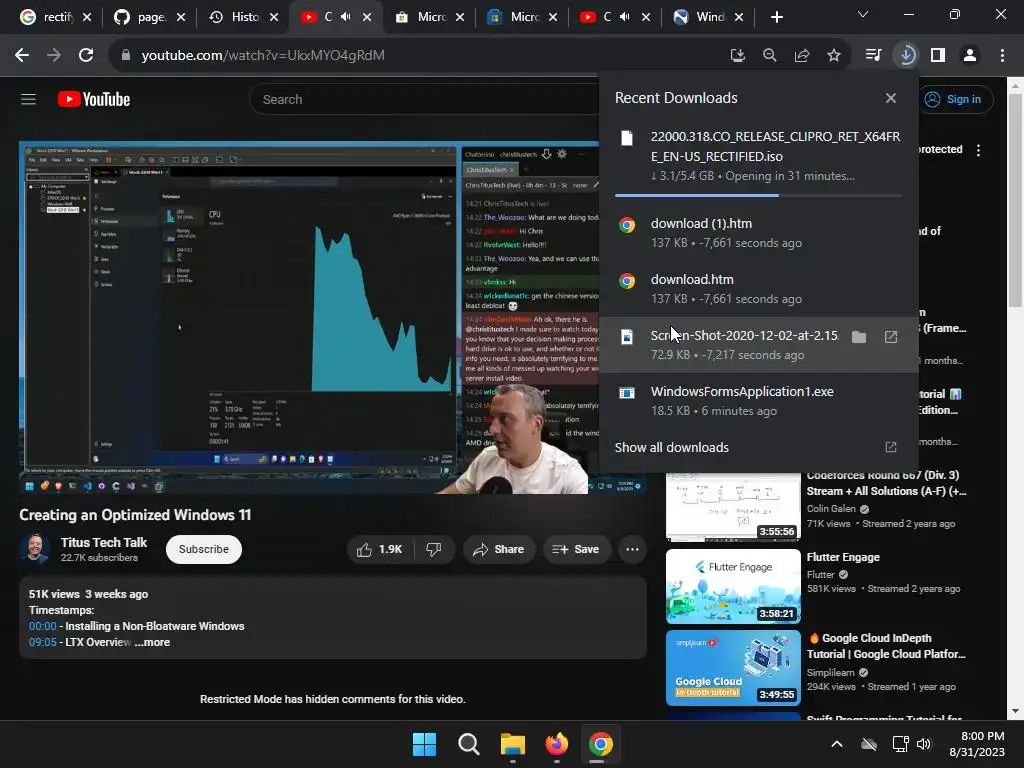This screenshot has width=1024, height=768.
Task: Expand video description with ...more
Action: 152,643
